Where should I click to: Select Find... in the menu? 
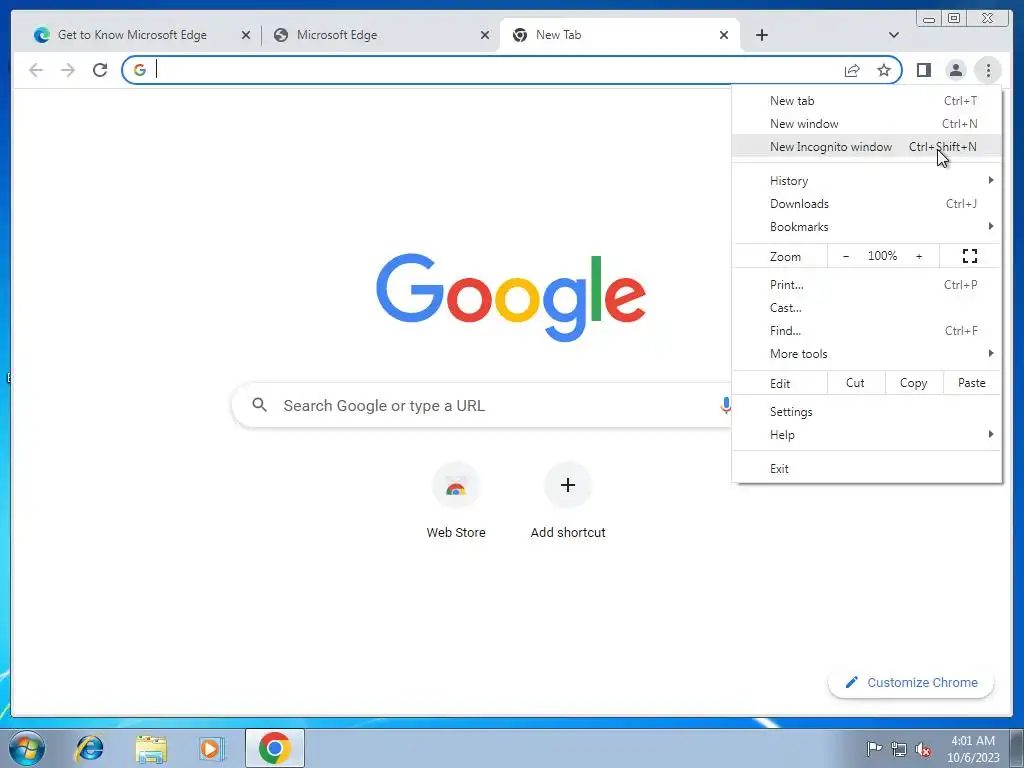[x=867, y=330]
